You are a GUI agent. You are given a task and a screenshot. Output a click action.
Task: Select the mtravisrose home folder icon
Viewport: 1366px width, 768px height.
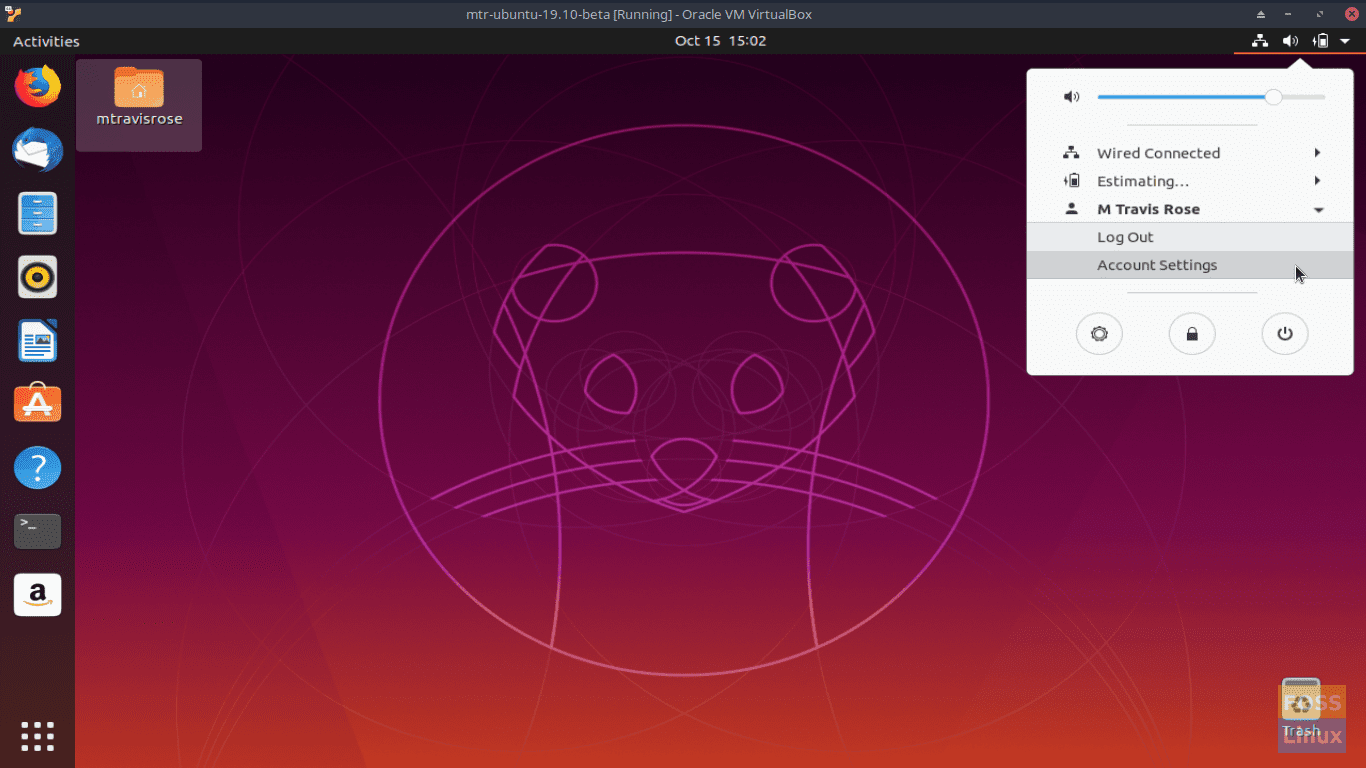(x=139, y=88)
